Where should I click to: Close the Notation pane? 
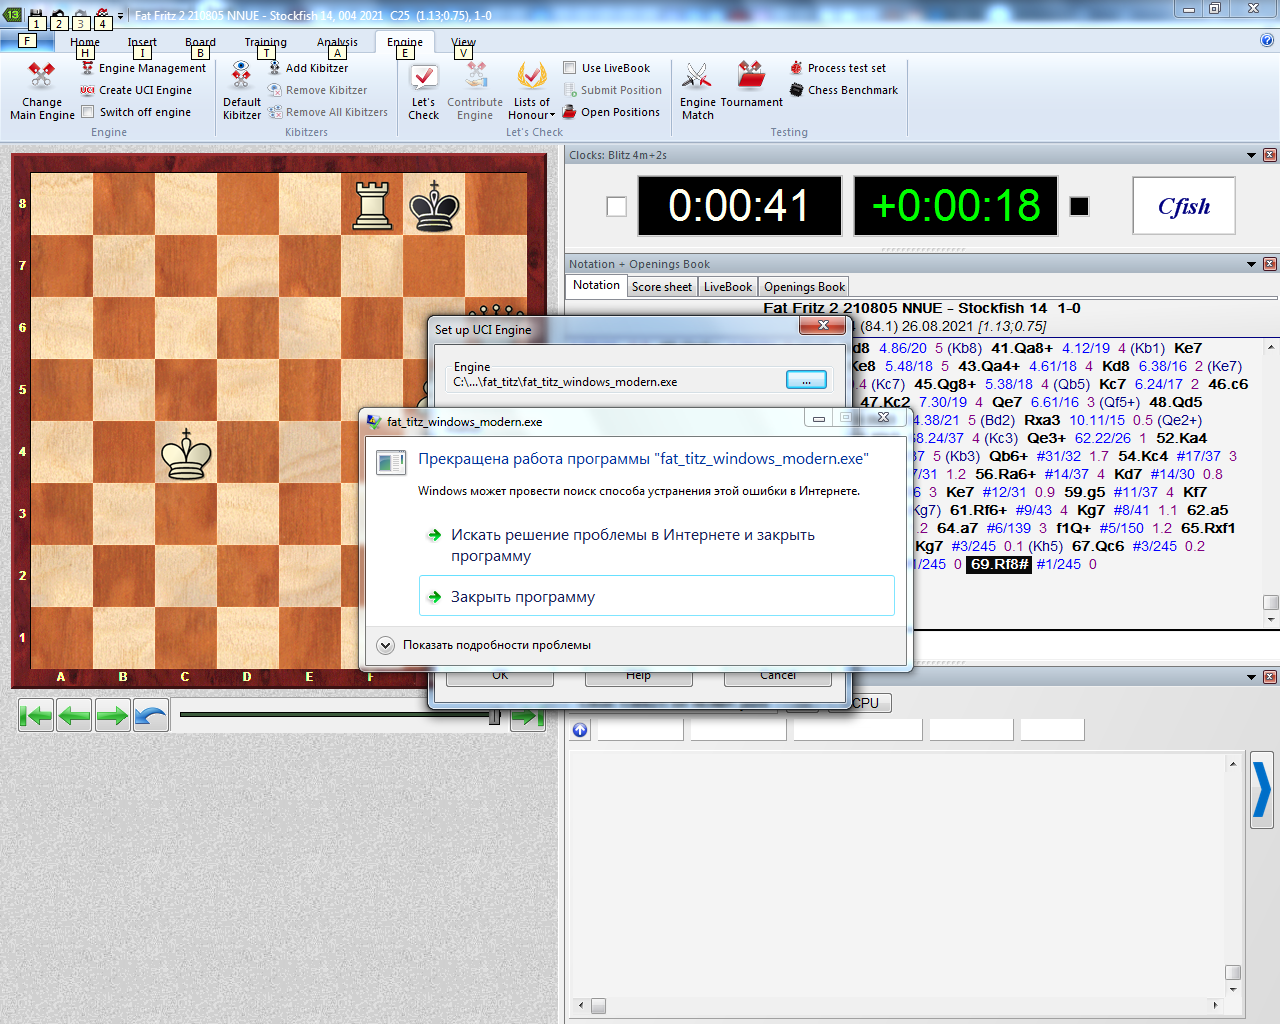(1270, 264)
